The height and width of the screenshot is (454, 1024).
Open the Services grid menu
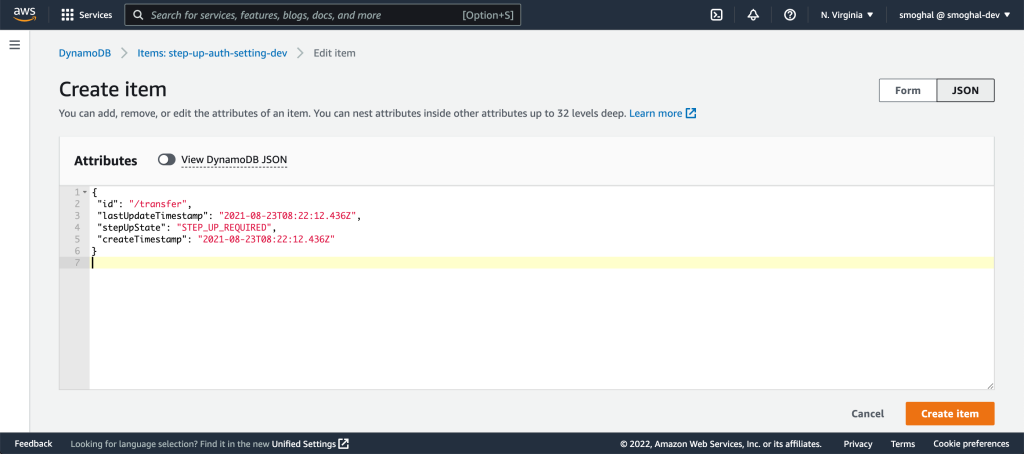[86, 15]
